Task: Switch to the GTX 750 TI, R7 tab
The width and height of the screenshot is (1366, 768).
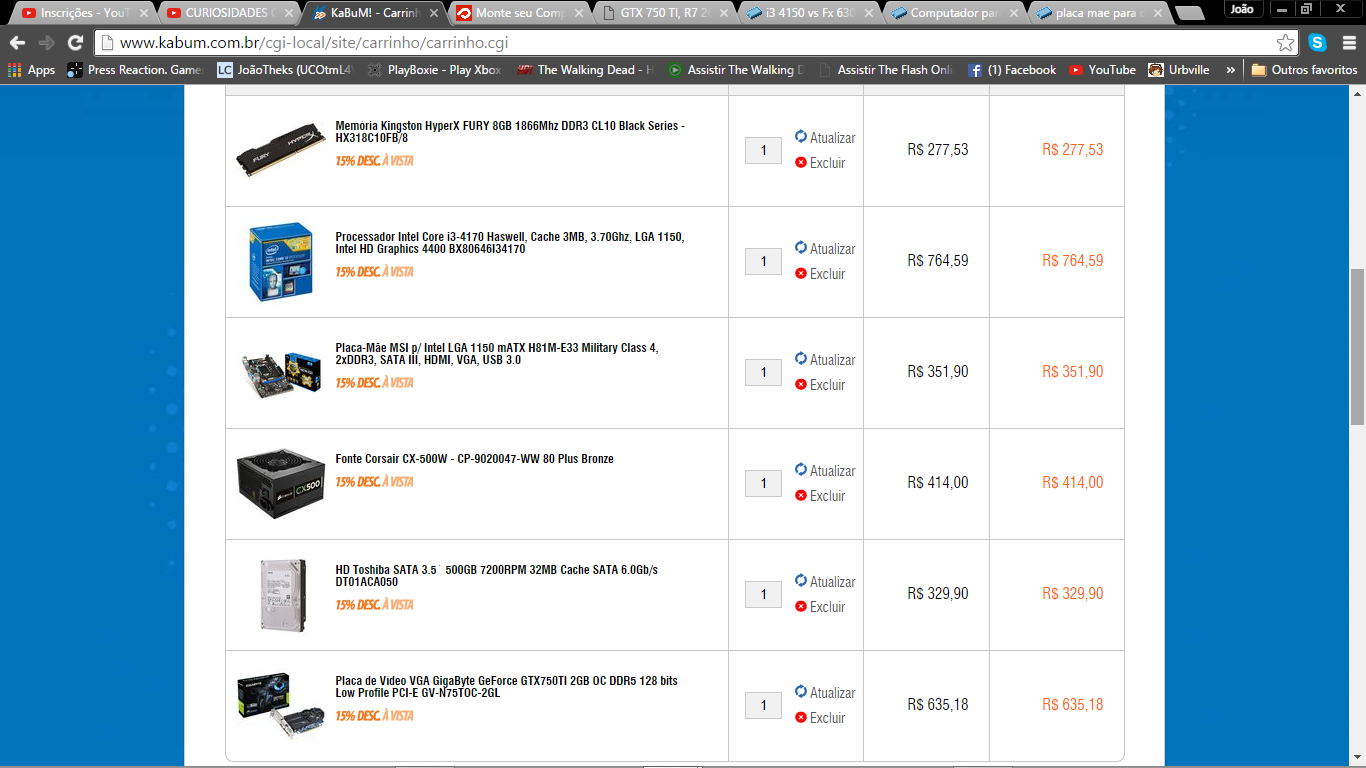Action: 663,13
